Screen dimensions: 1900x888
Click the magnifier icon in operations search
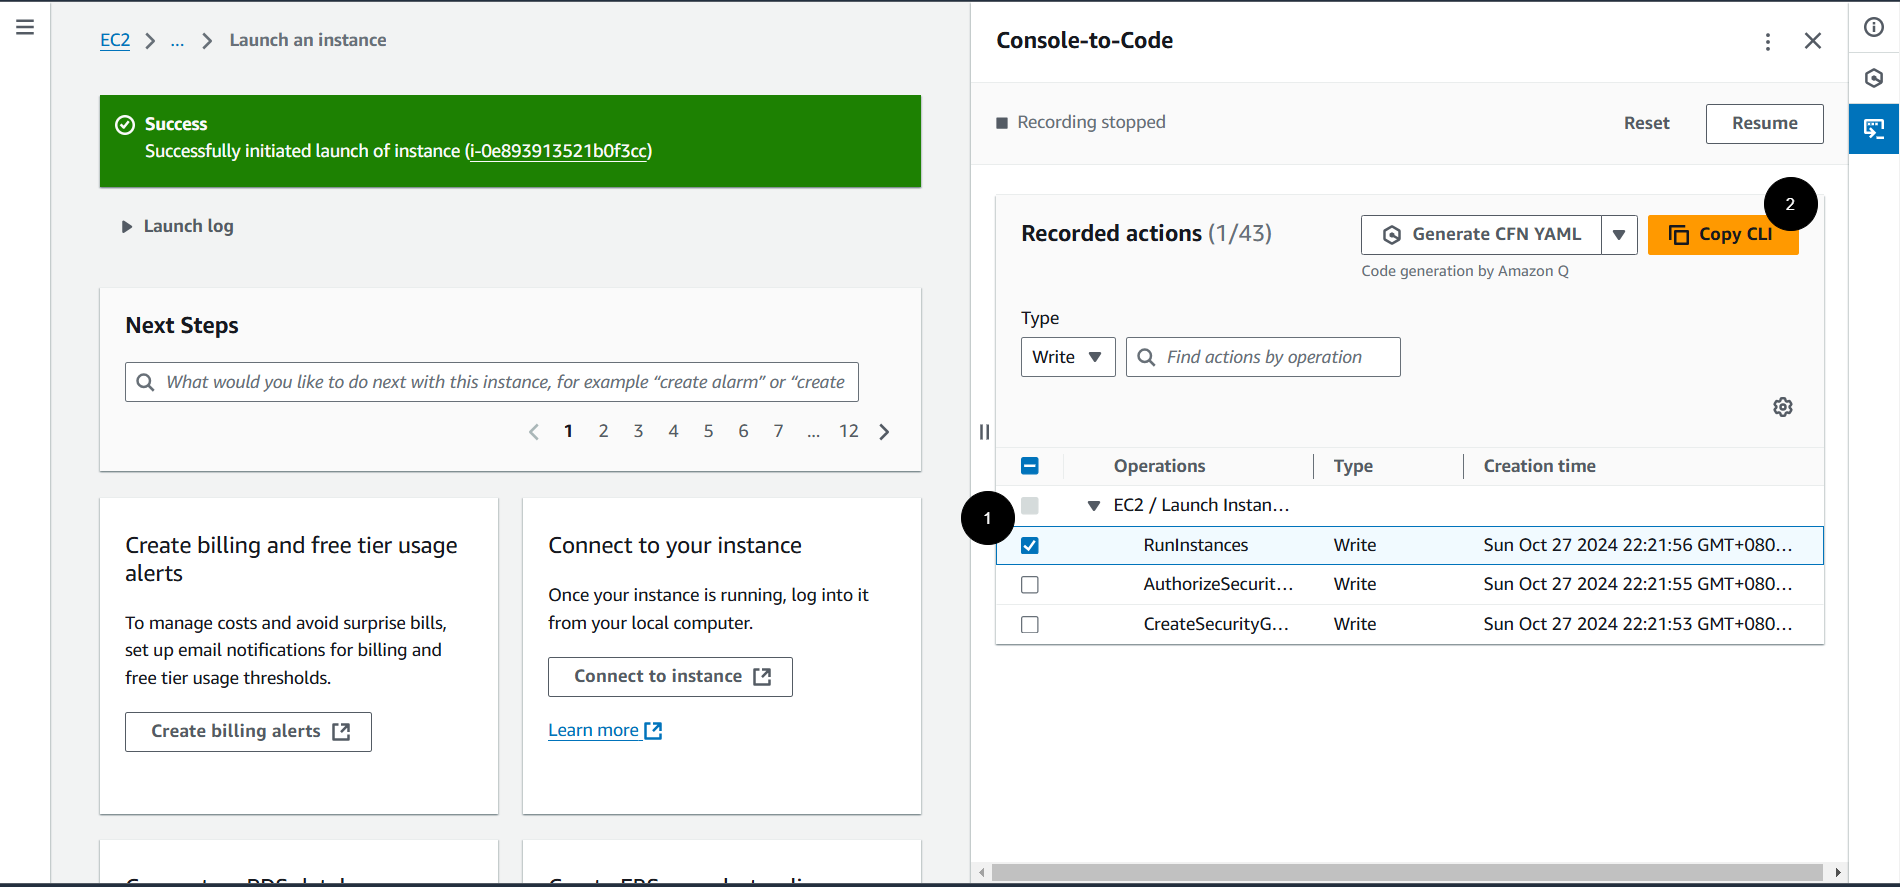1146,357
